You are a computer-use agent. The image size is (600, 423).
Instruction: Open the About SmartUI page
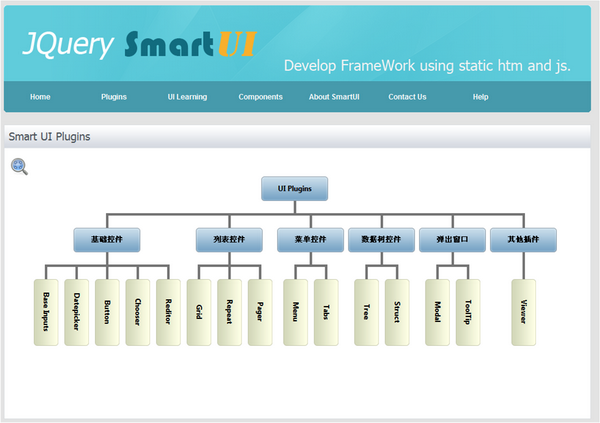334,97
